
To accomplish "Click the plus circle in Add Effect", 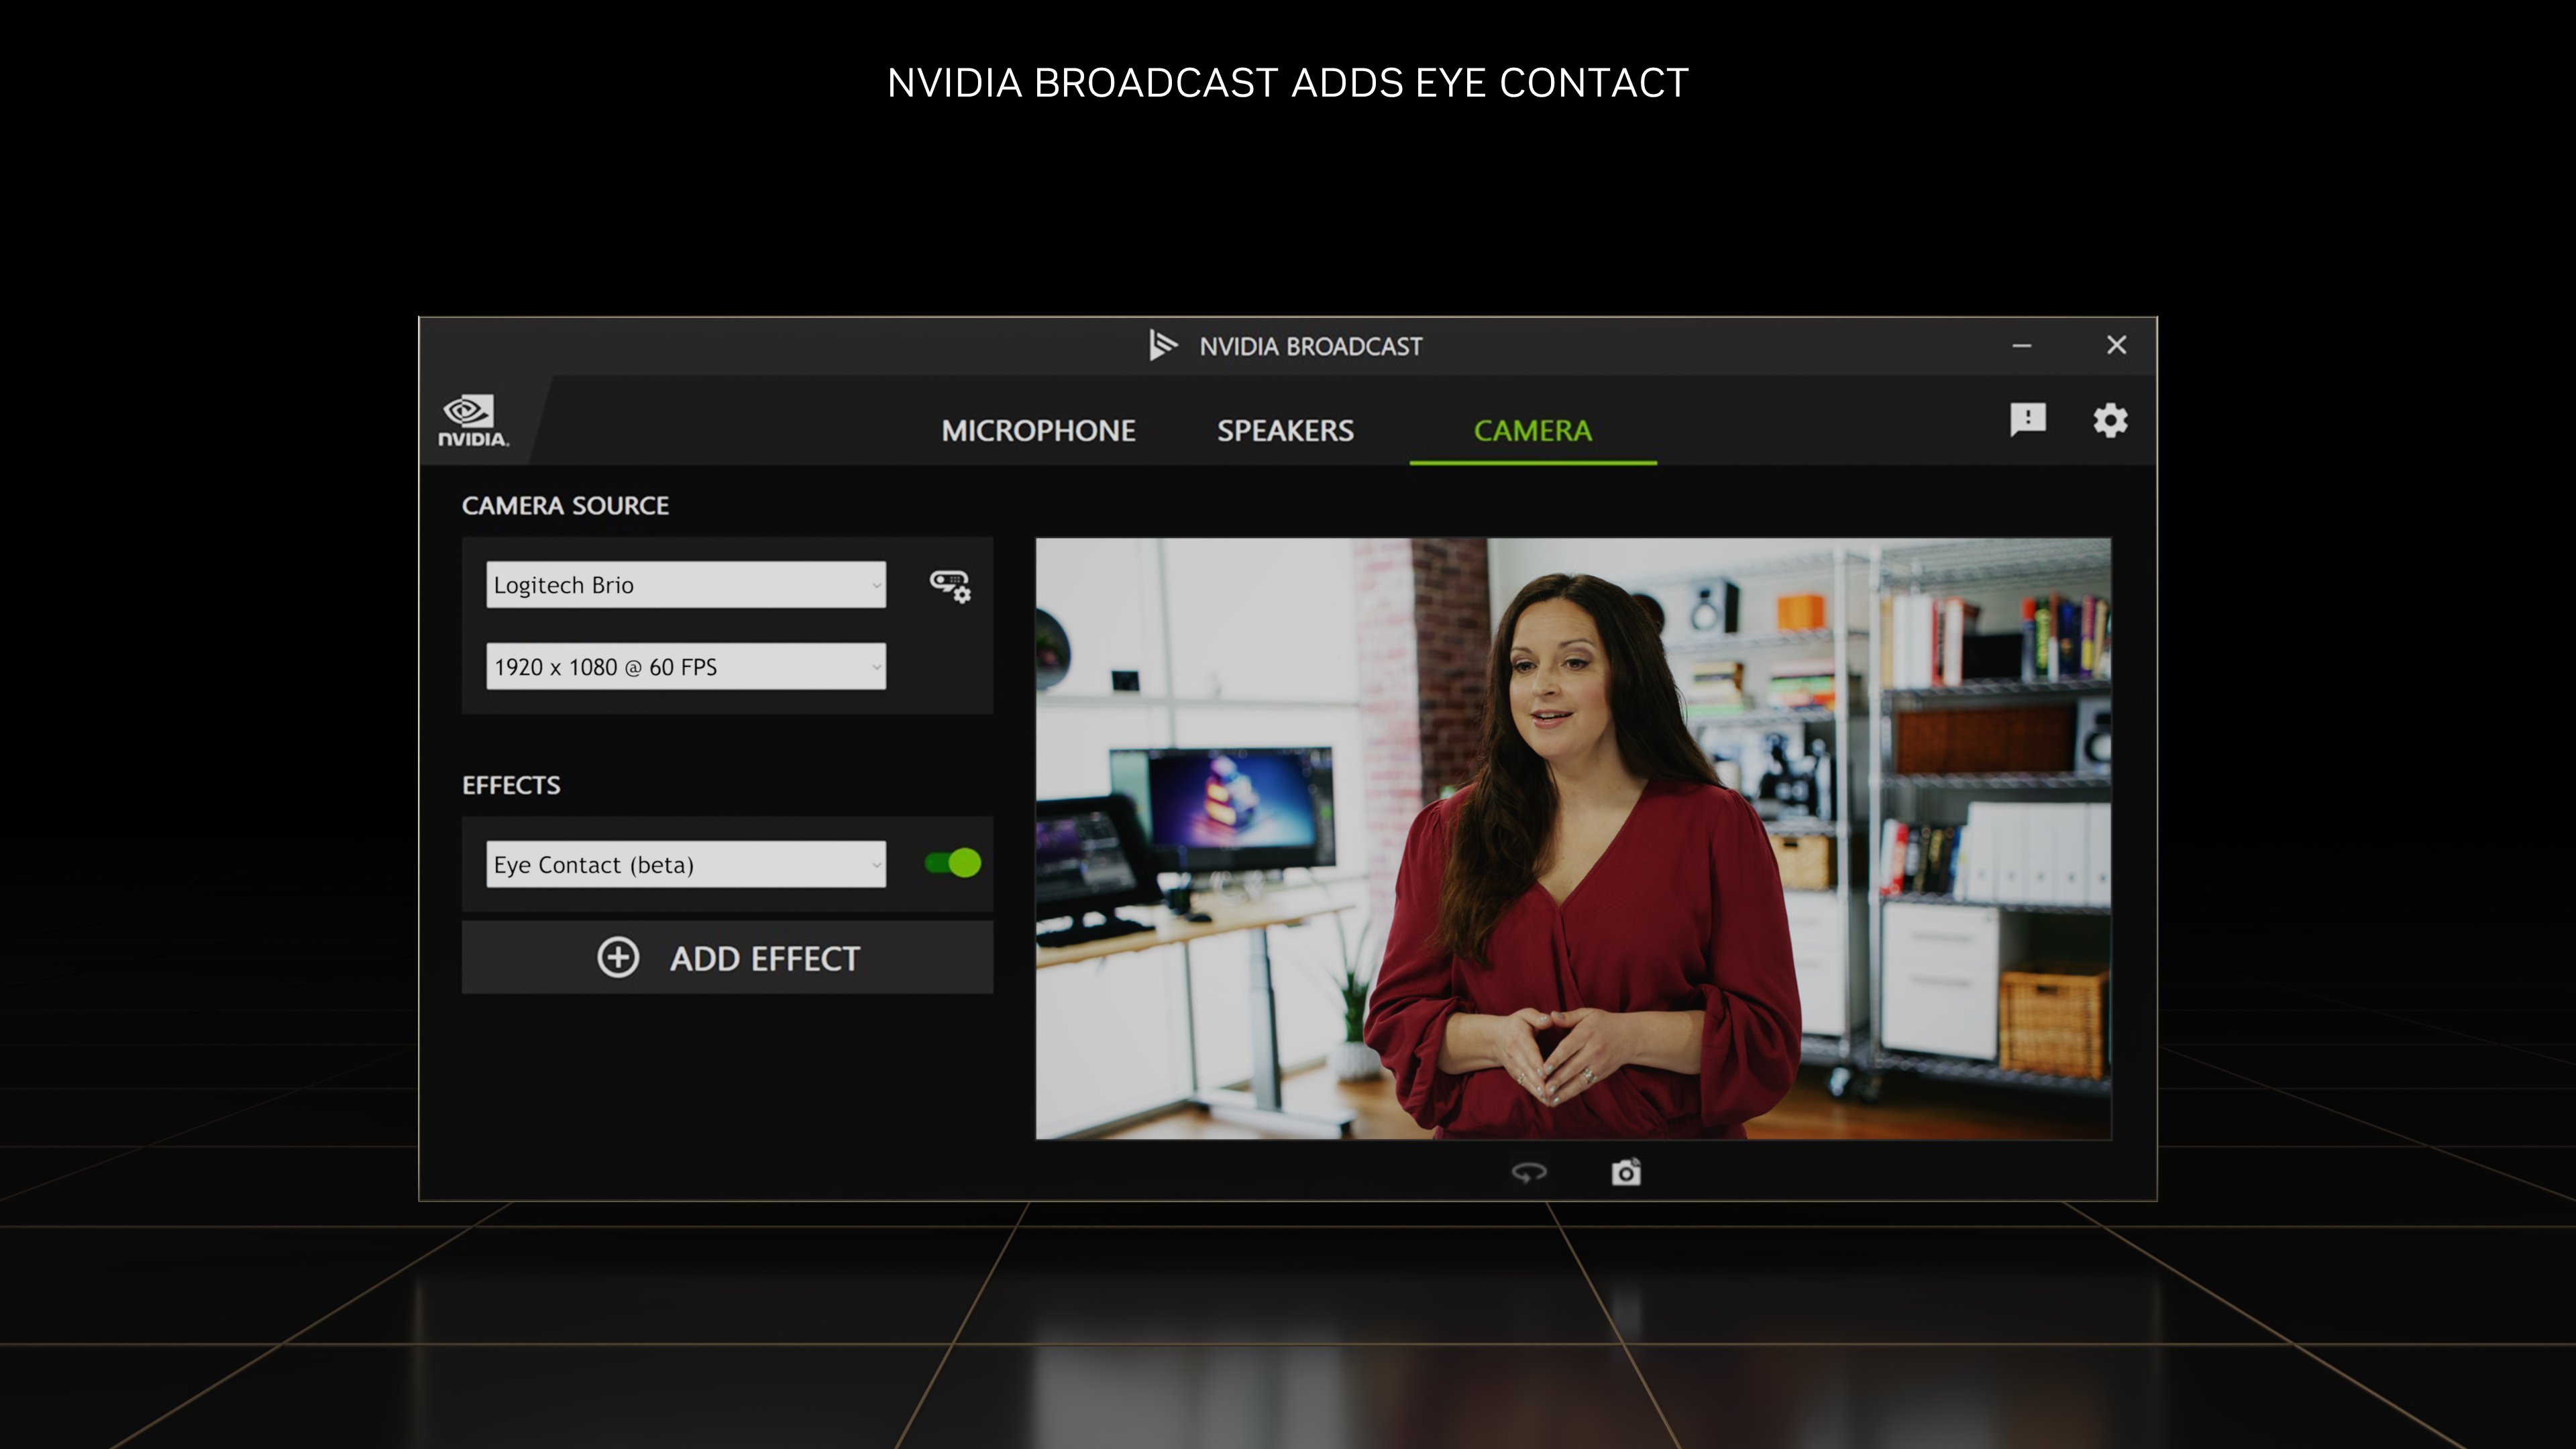I will [618, 958].
